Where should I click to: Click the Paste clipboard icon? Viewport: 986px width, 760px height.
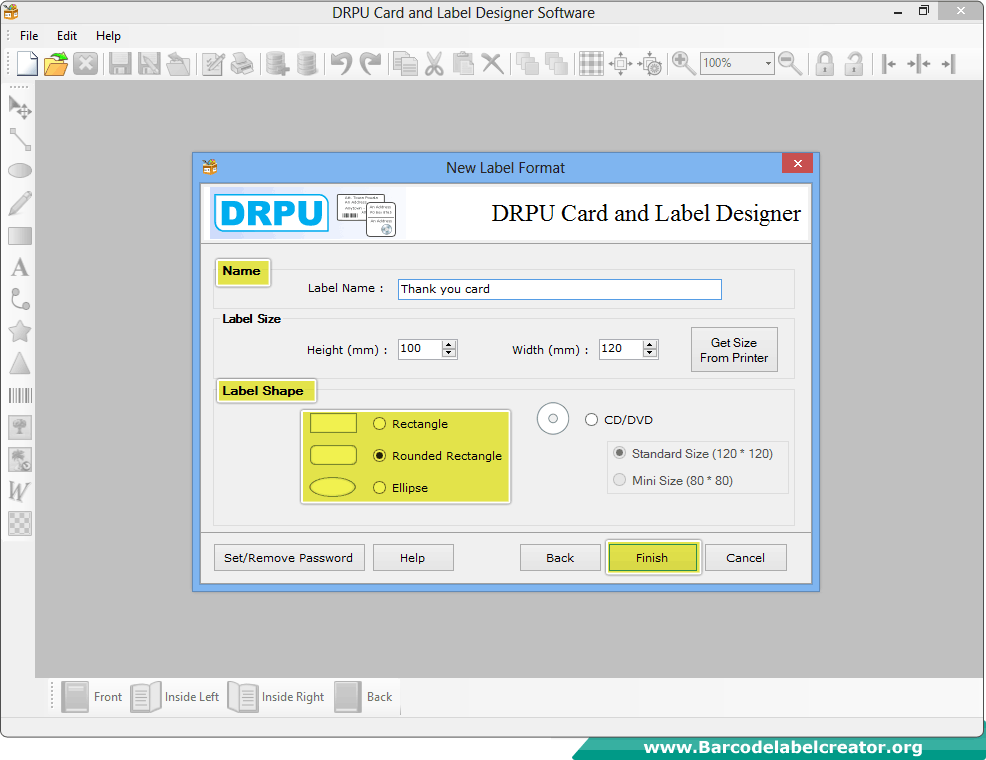pyautogui.click(x=463, y=63)
